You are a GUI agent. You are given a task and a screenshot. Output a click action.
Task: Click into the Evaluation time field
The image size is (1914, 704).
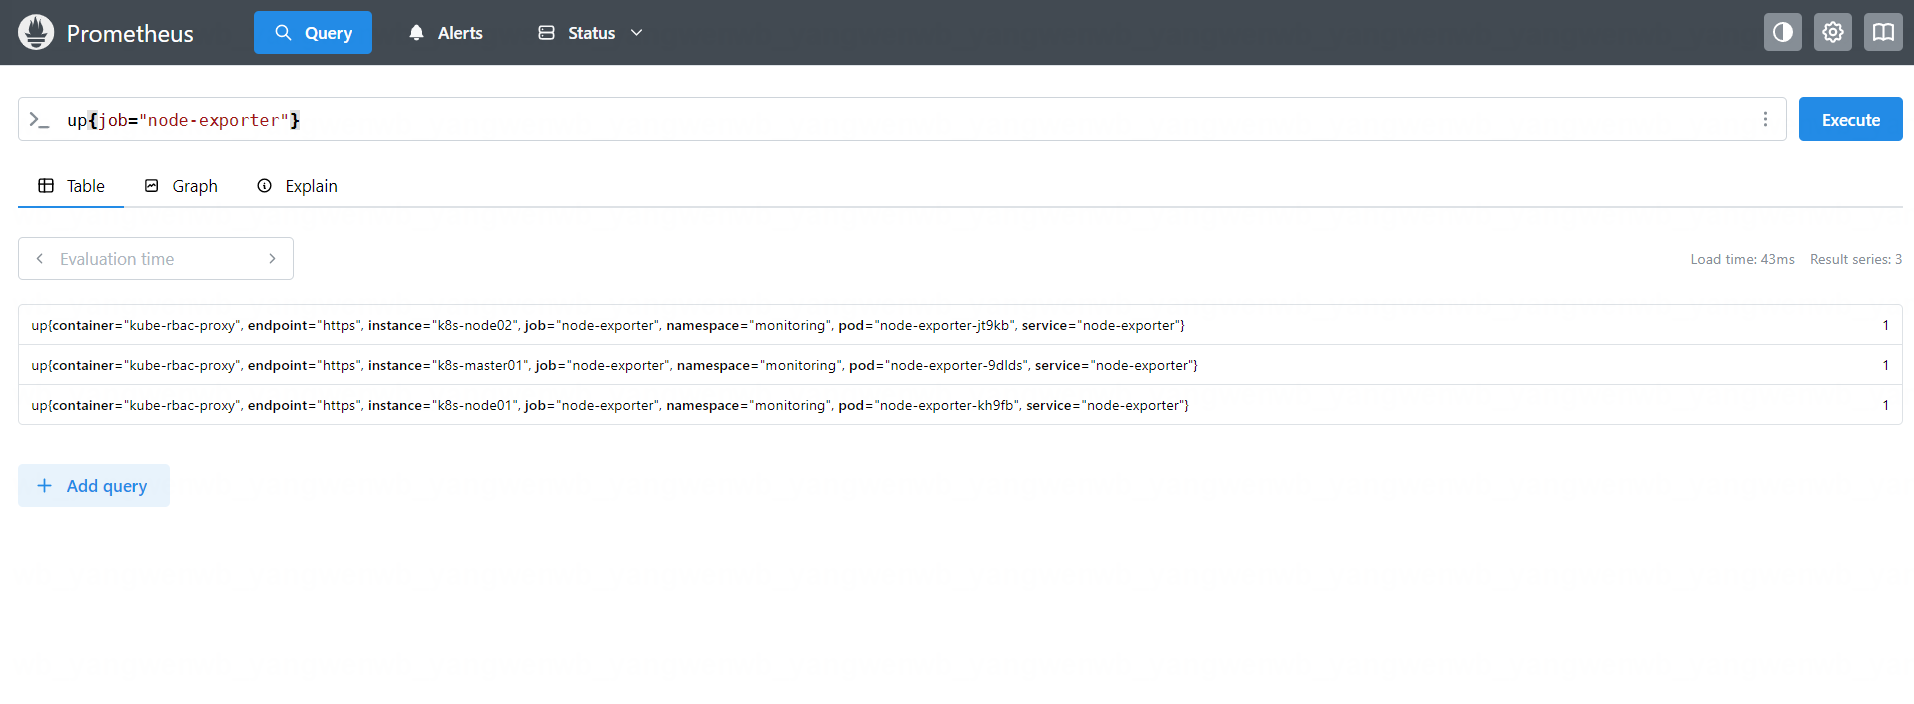pos(155,259)
